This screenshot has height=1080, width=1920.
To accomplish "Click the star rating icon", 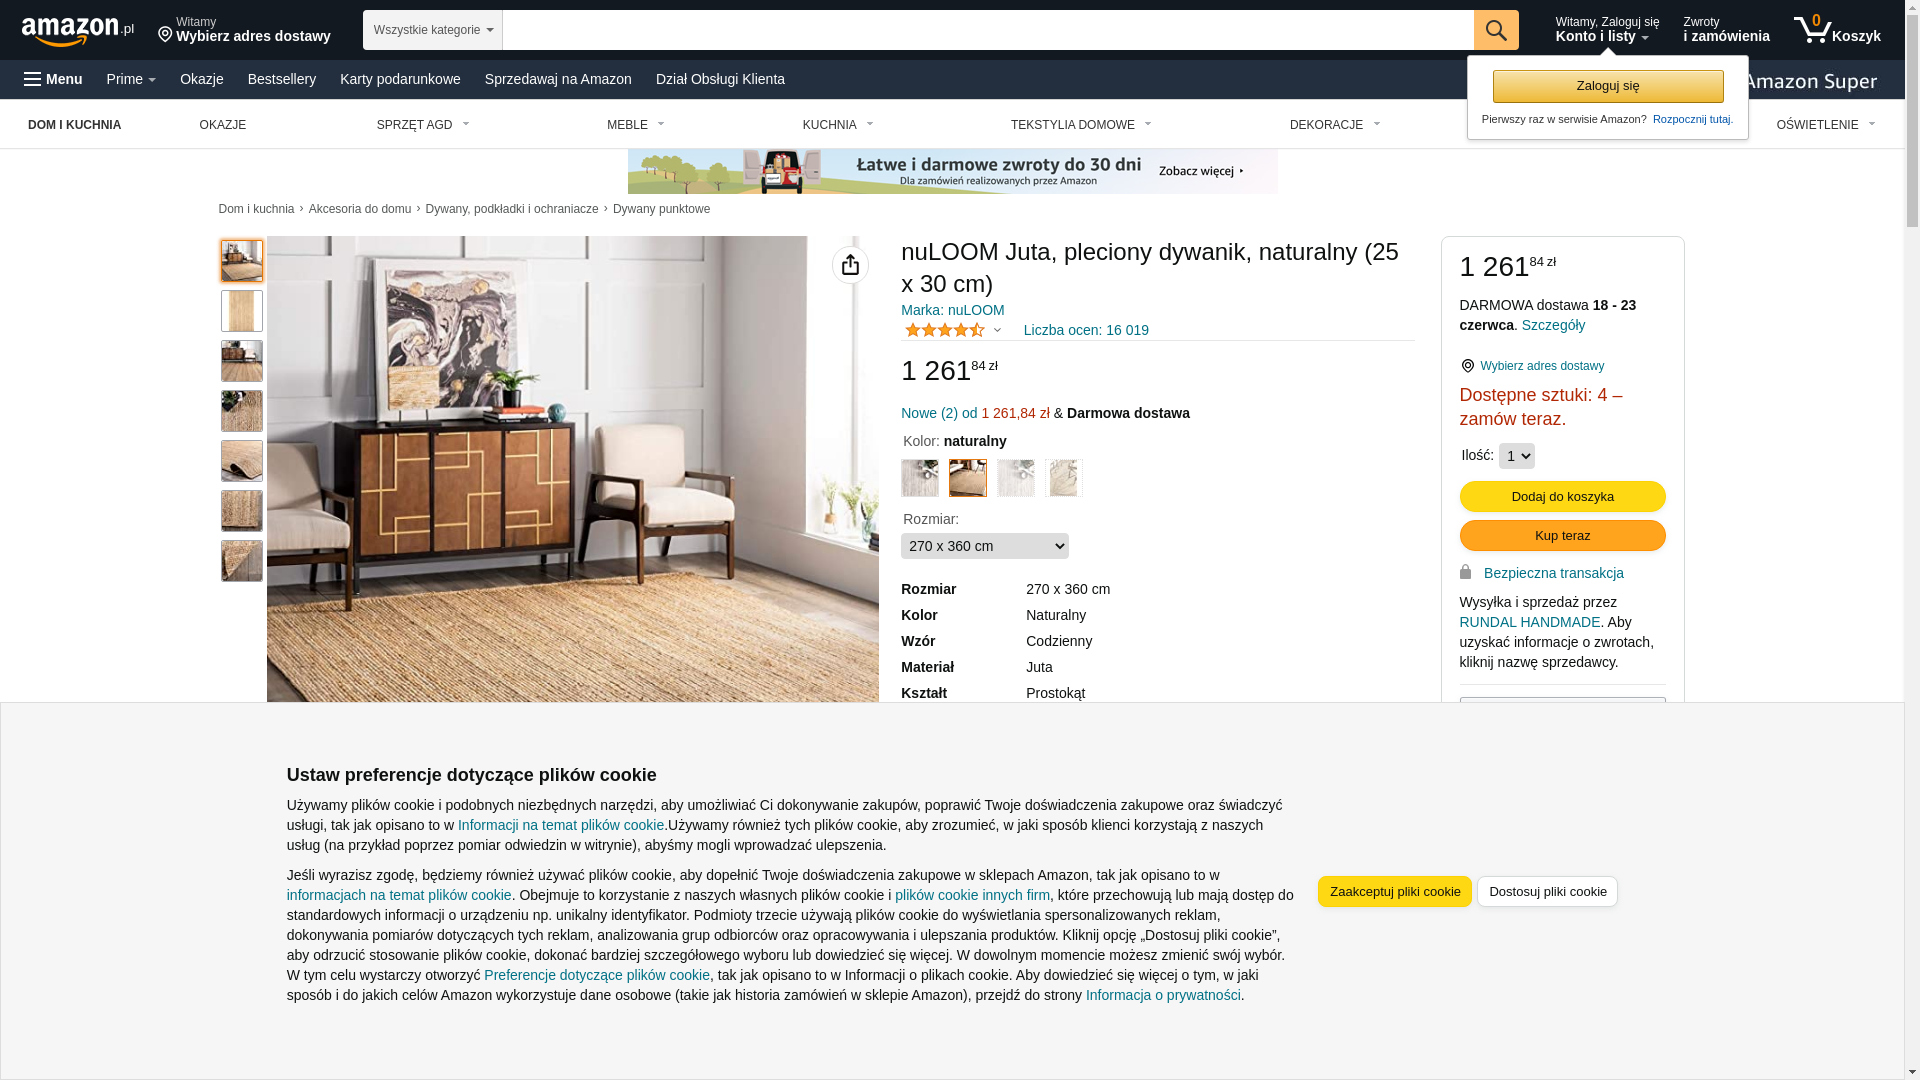I will click(x=945, y=330).
